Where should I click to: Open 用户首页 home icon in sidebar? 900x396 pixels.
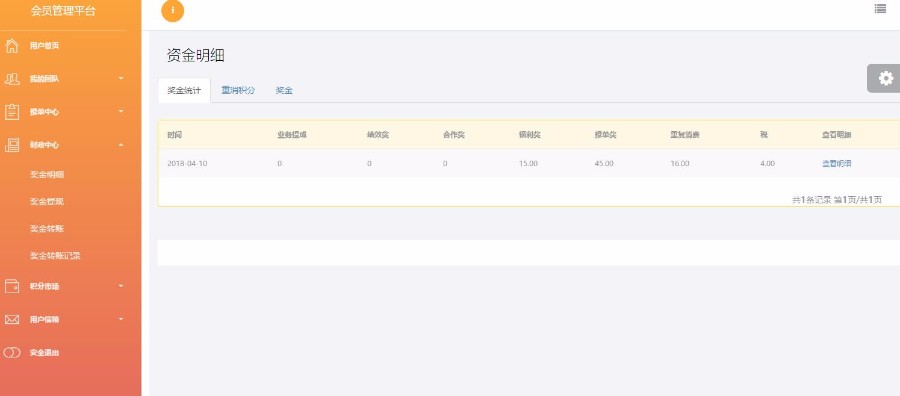pos(11,46)
